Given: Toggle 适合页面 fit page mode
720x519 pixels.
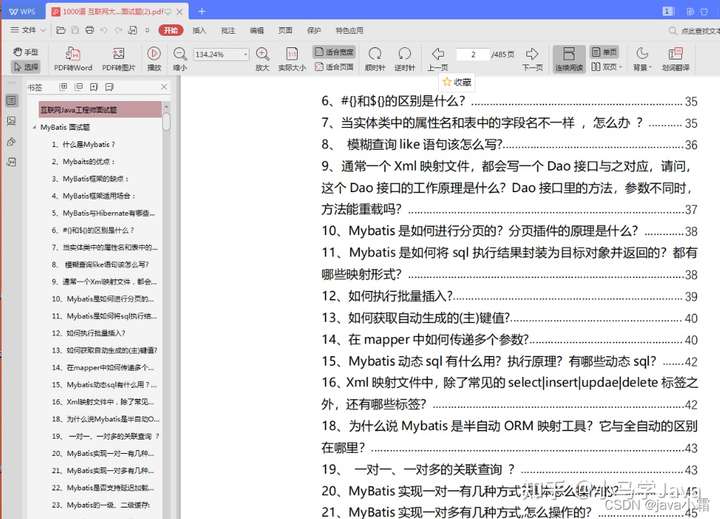Looking at the screenshot, I should tap(334, 67).
